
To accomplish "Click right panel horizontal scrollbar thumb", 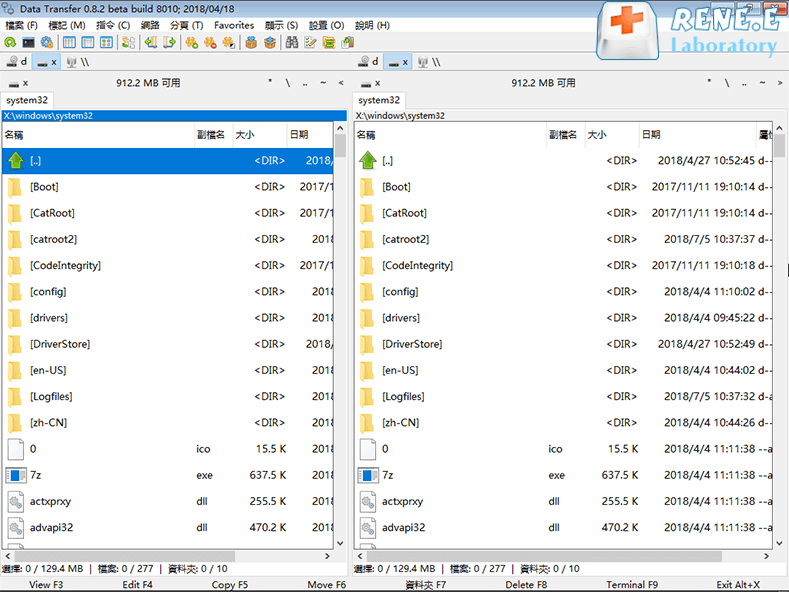I will 544,556.
